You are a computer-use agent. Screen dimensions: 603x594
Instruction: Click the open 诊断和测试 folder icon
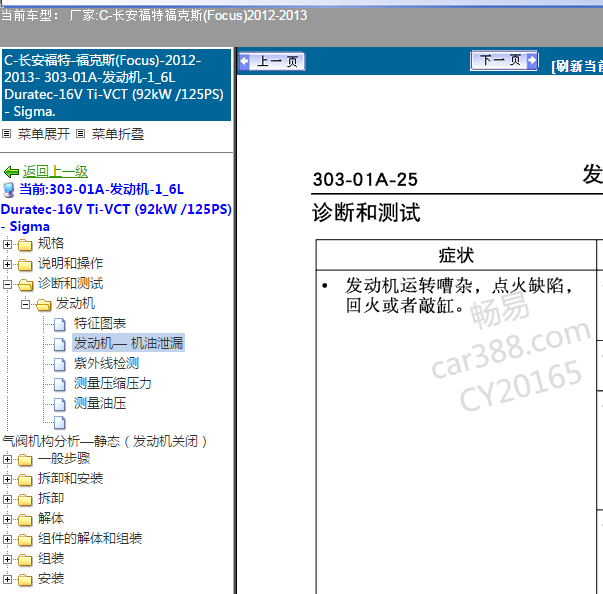(25, 285)
